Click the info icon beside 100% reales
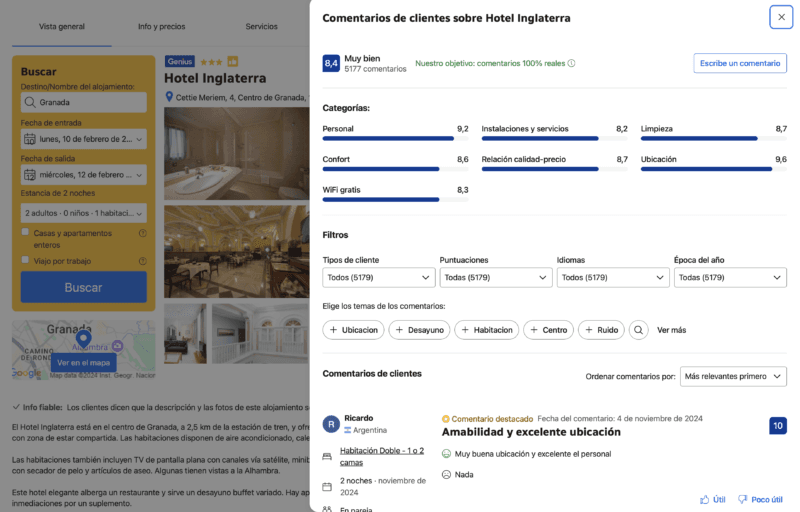800x512 pixels. point(571,63)
